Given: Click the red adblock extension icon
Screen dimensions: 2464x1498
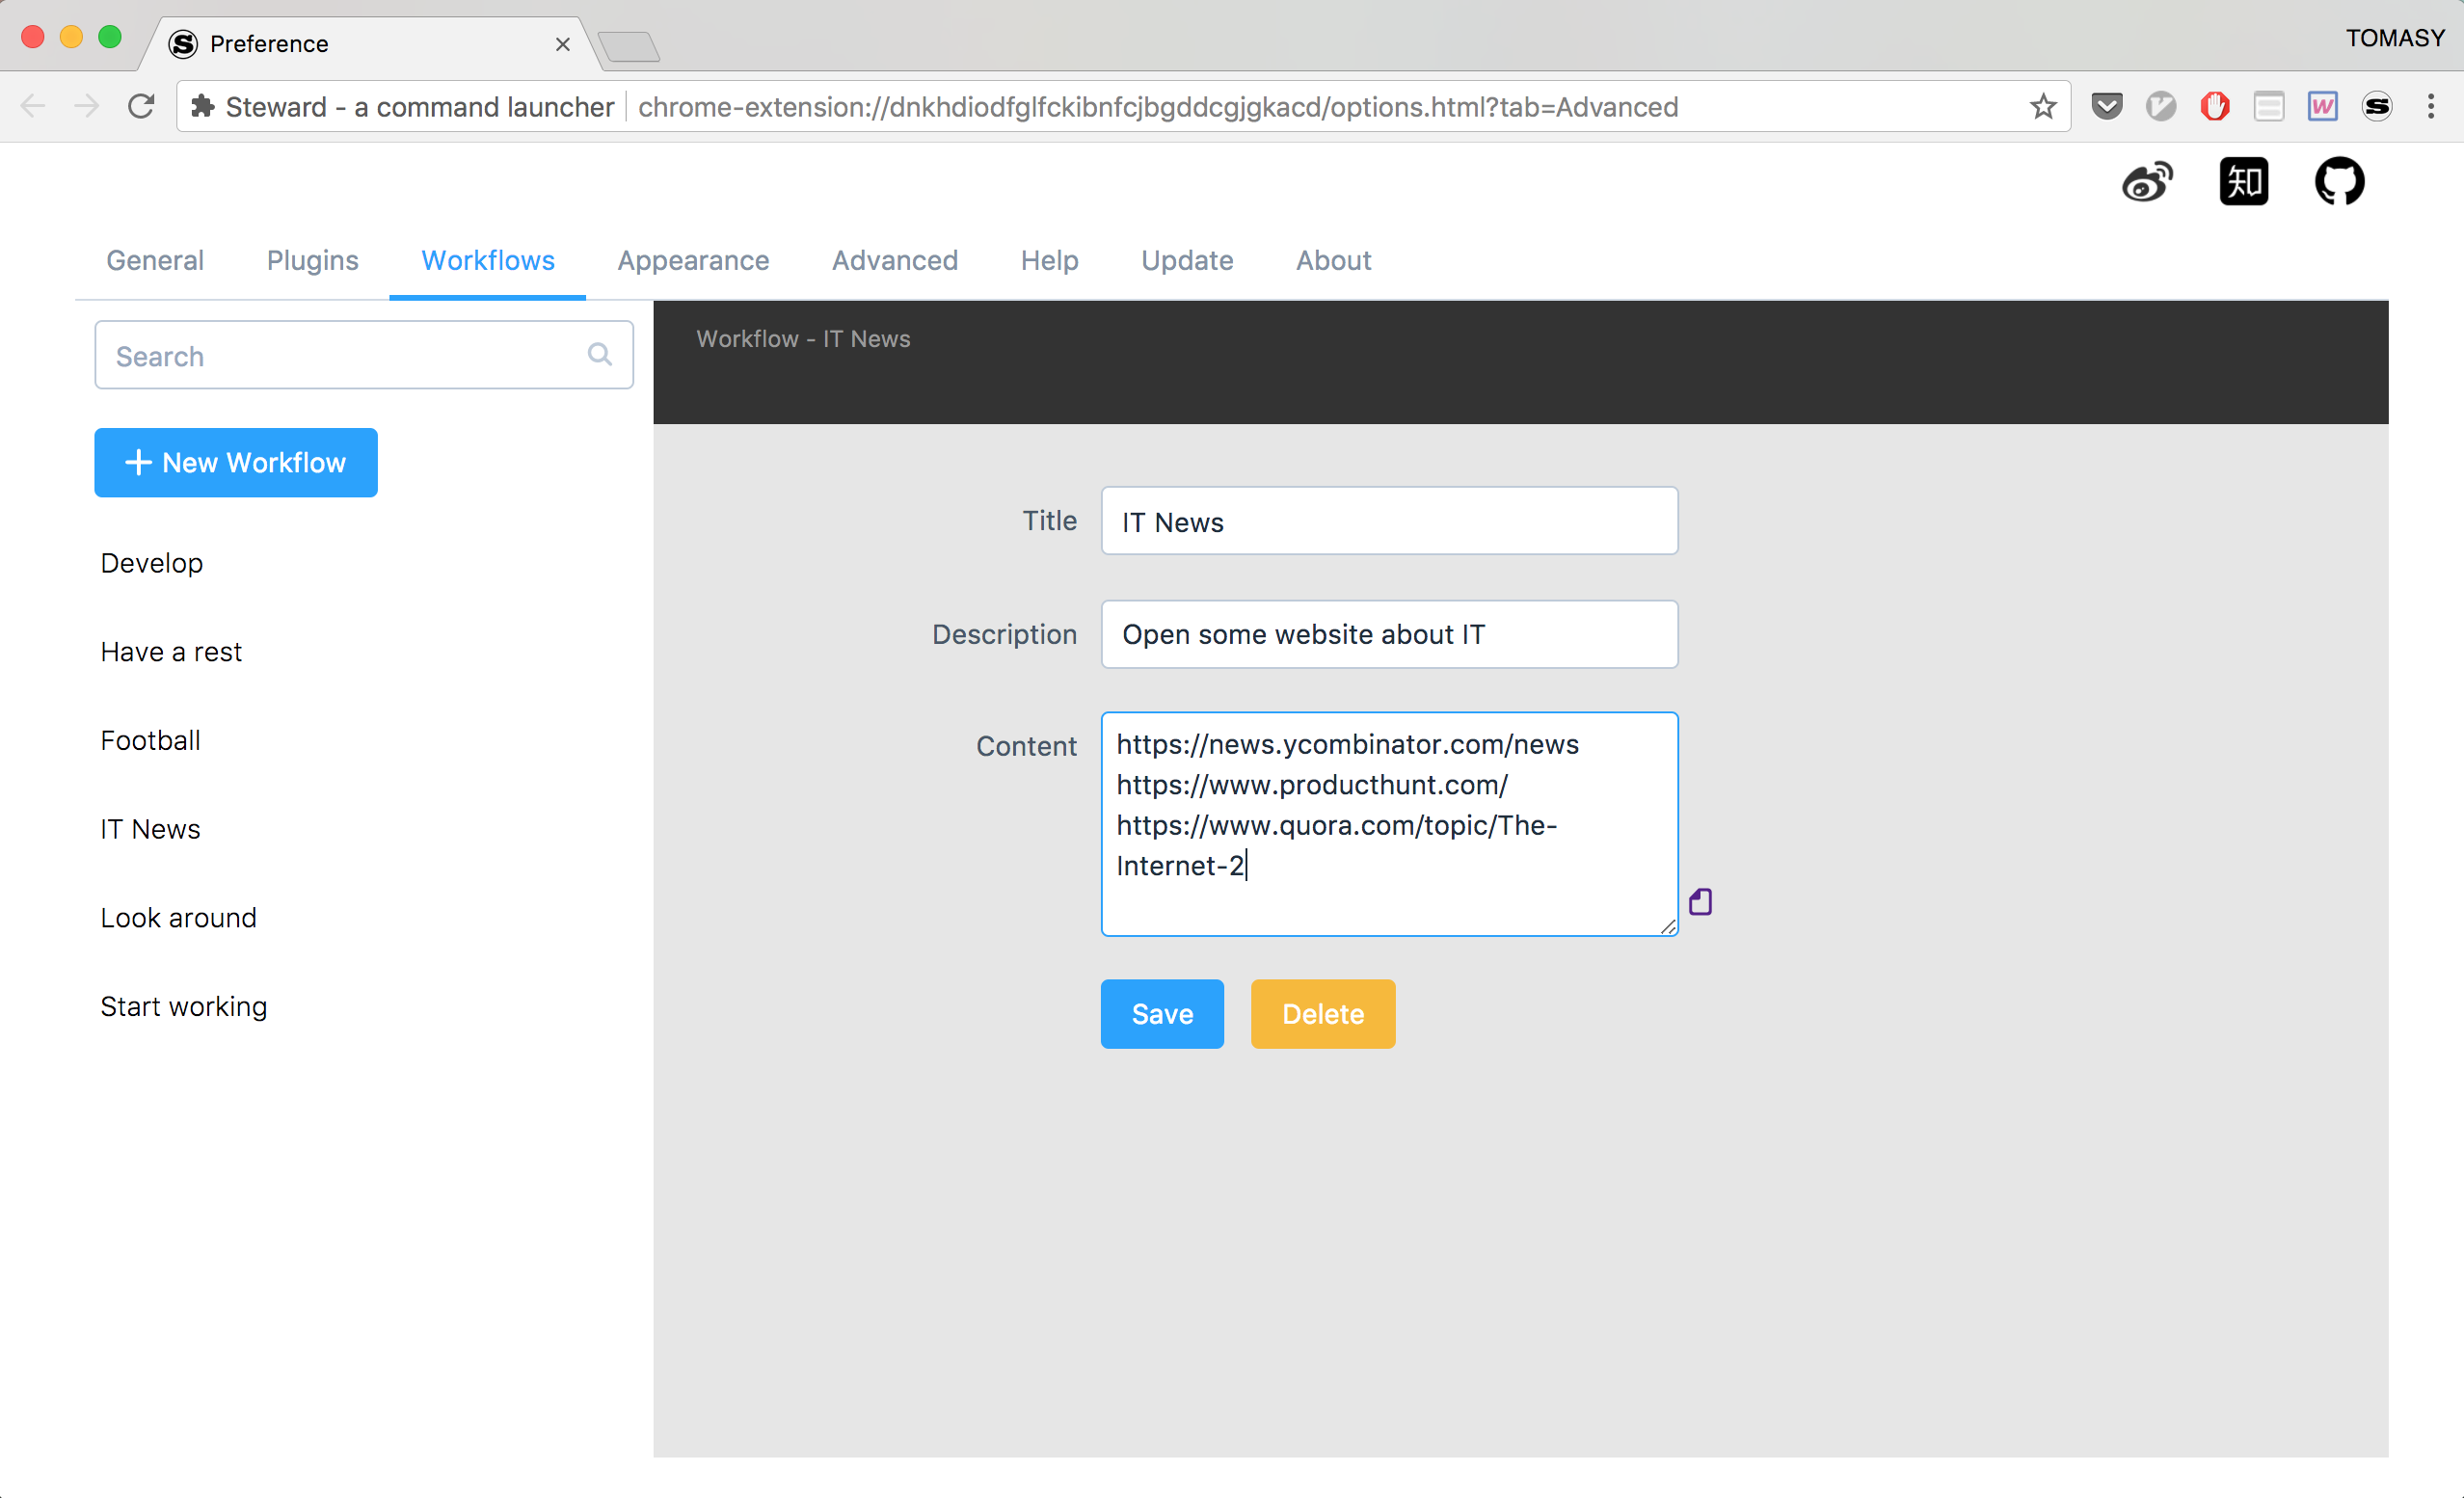Looking at the screenshot, I should point(2214,106).
